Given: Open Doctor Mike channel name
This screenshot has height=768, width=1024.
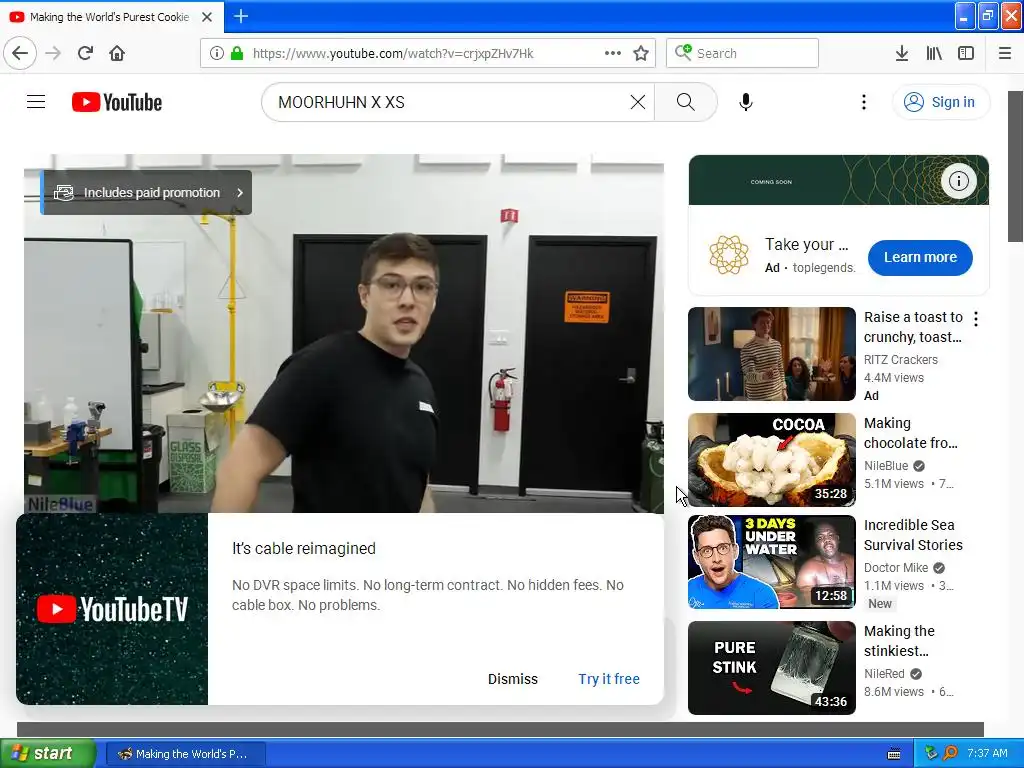Looking at the screenshot, I should click(x=895, y=568).
